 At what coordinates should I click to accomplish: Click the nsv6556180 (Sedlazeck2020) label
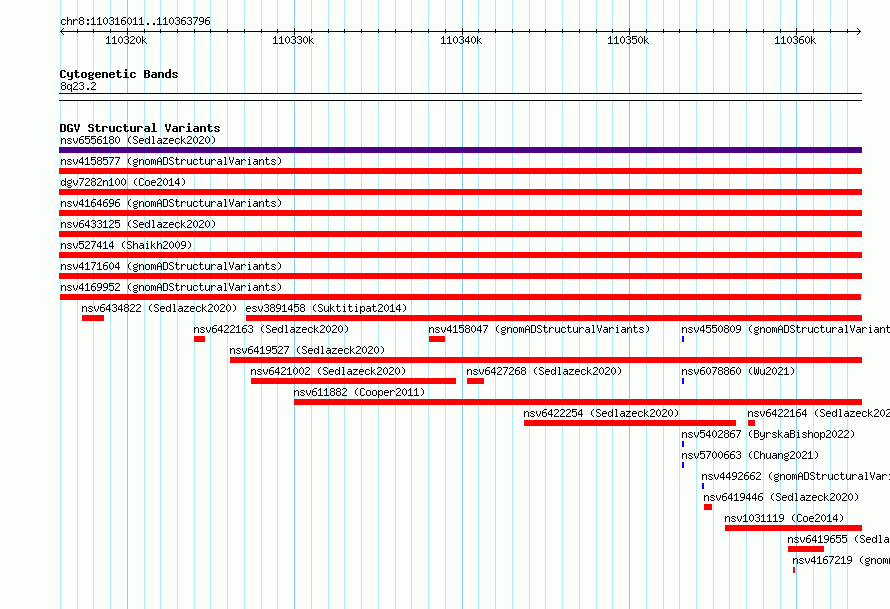click(138, 140)
